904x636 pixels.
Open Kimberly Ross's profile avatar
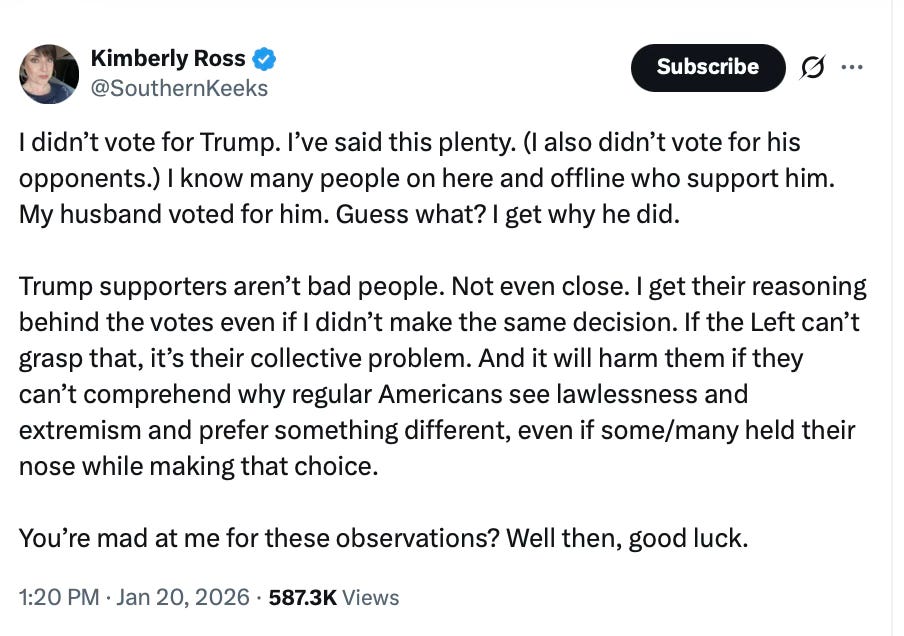[x=49, y=74]
